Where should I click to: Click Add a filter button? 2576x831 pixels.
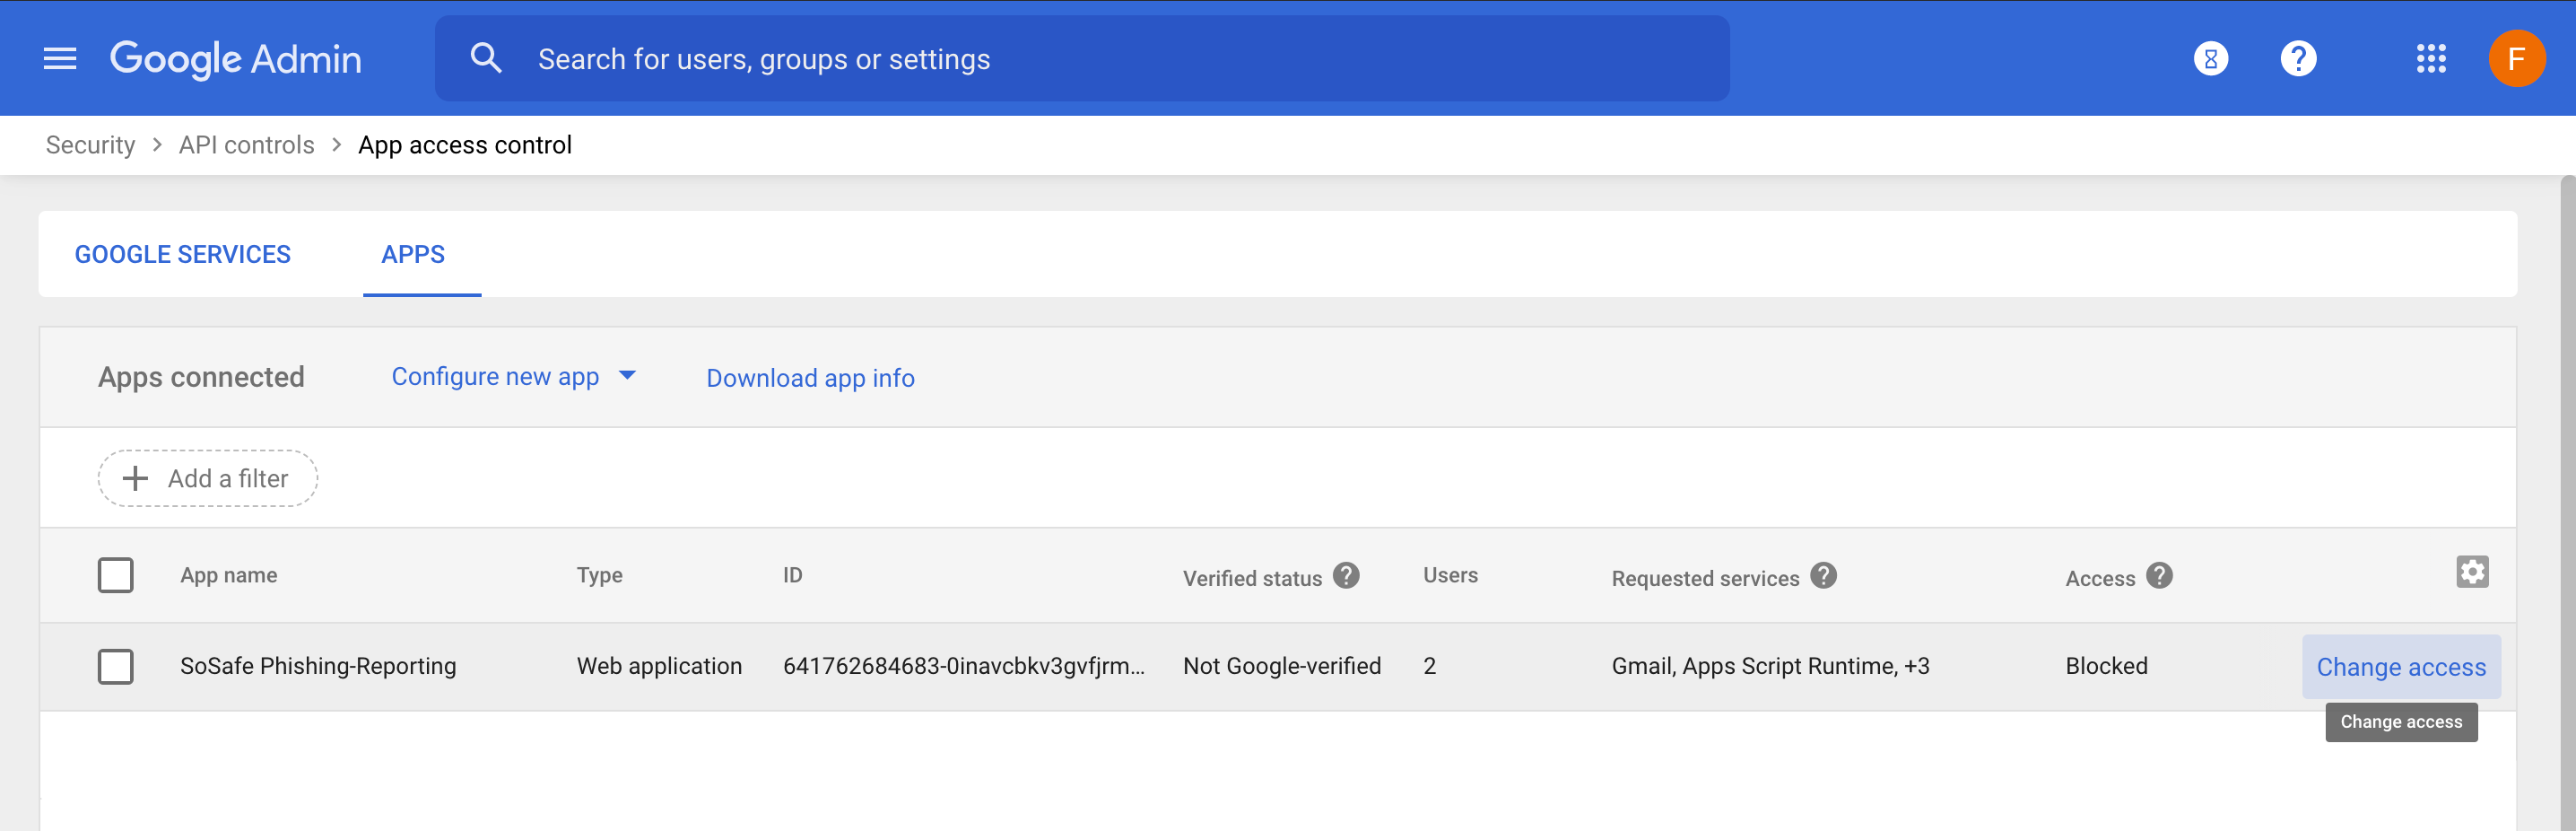pyautogui.click(x=208, y=479)
